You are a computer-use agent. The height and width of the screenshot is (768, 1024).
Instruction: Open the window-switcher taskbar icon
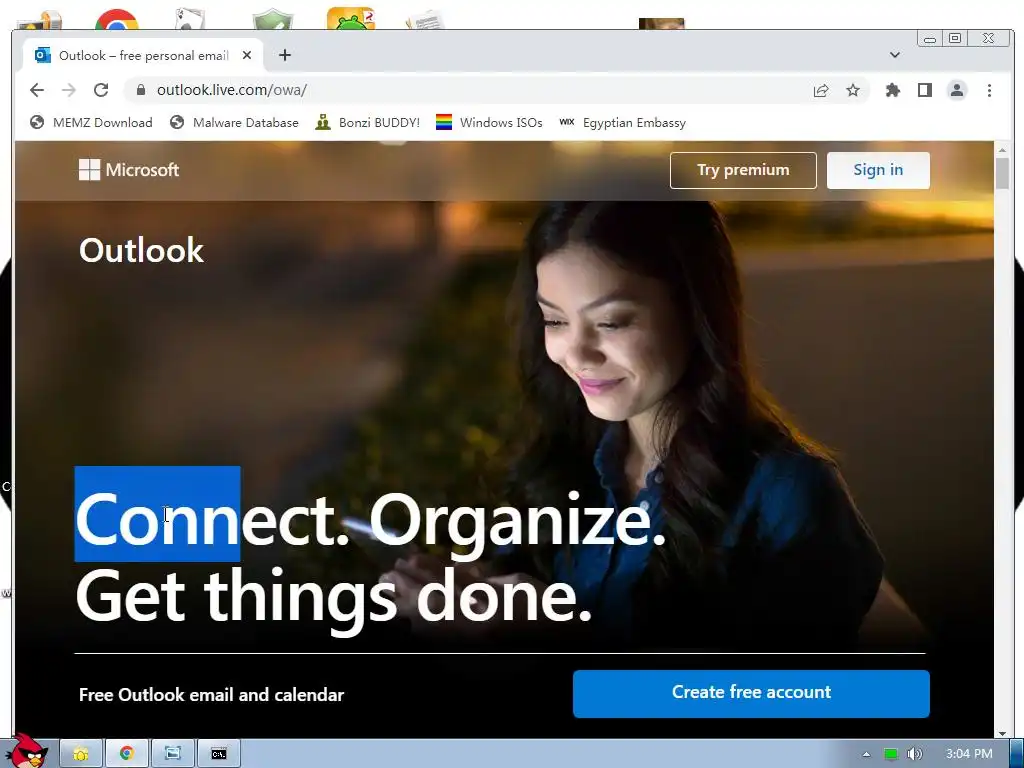tap(172, 754)
